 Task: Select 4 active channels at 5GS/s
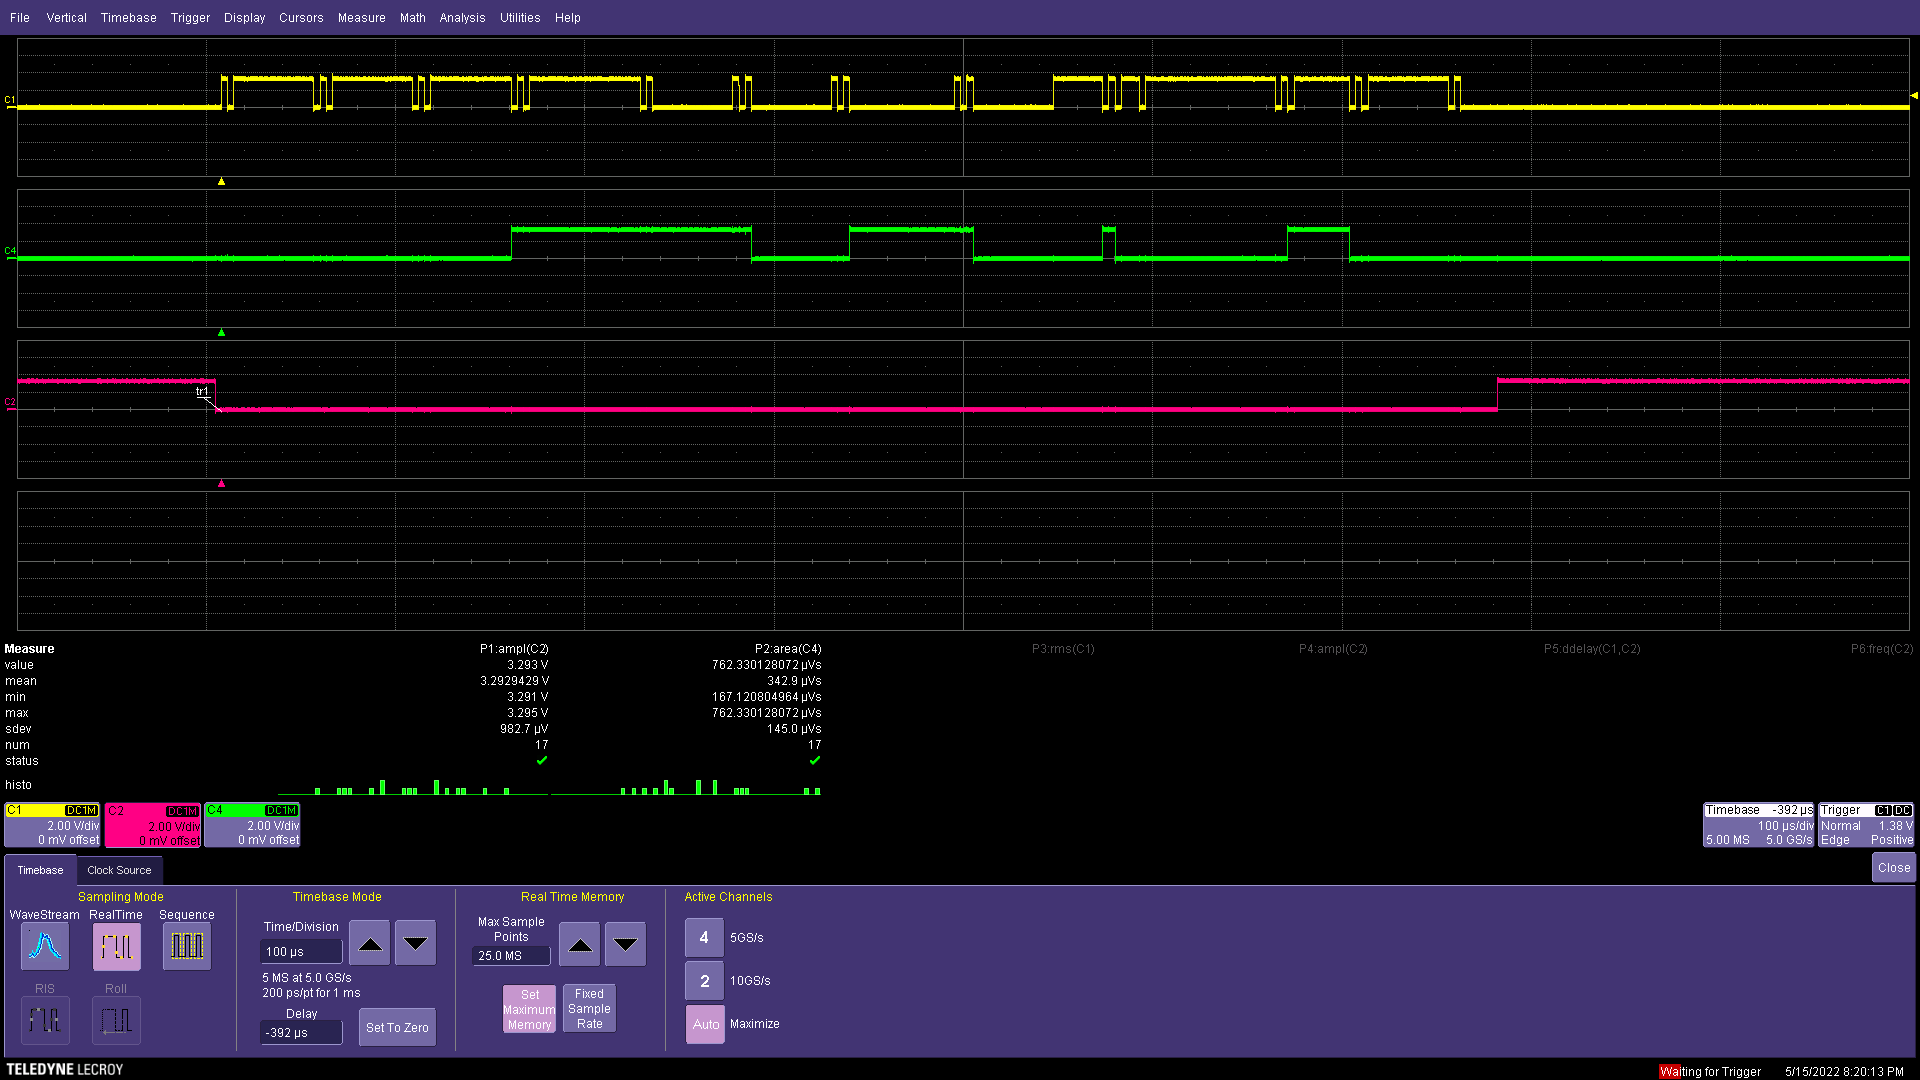[x=704, y=938]
